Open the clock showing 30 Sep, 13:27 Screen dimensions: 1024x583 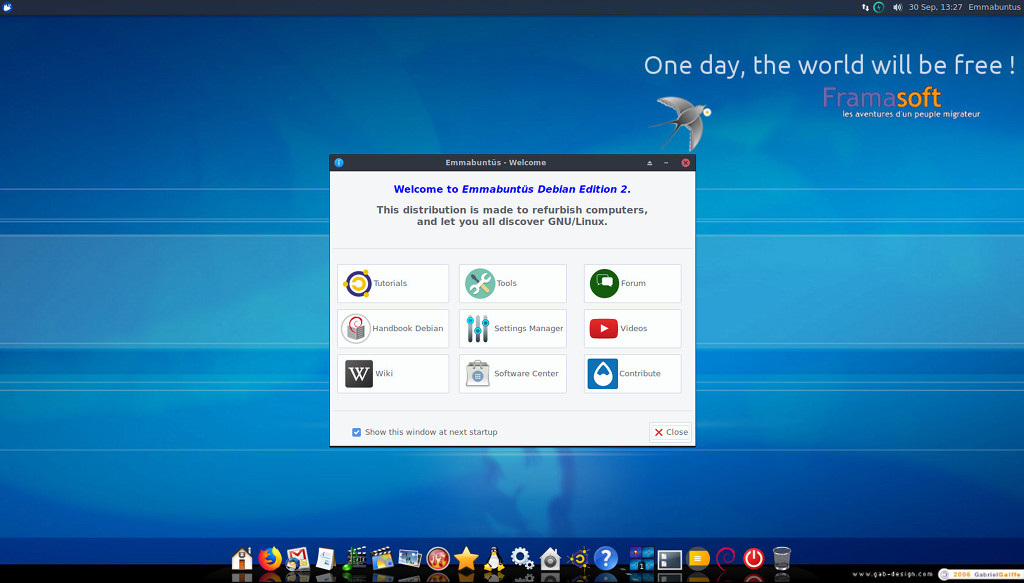coord(935,7)
